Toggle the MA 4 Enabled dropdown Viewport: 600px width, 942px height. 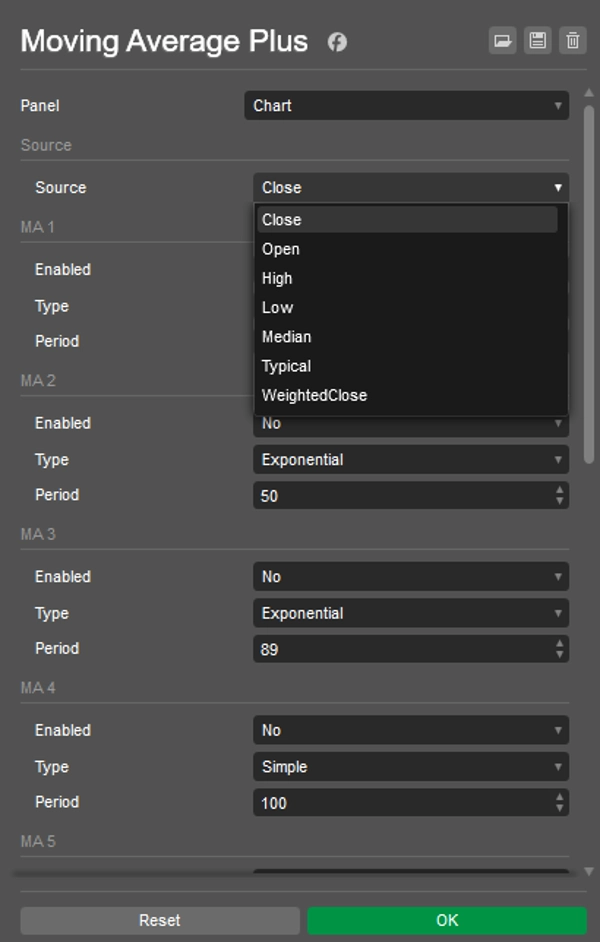click(x=410, y=731)
